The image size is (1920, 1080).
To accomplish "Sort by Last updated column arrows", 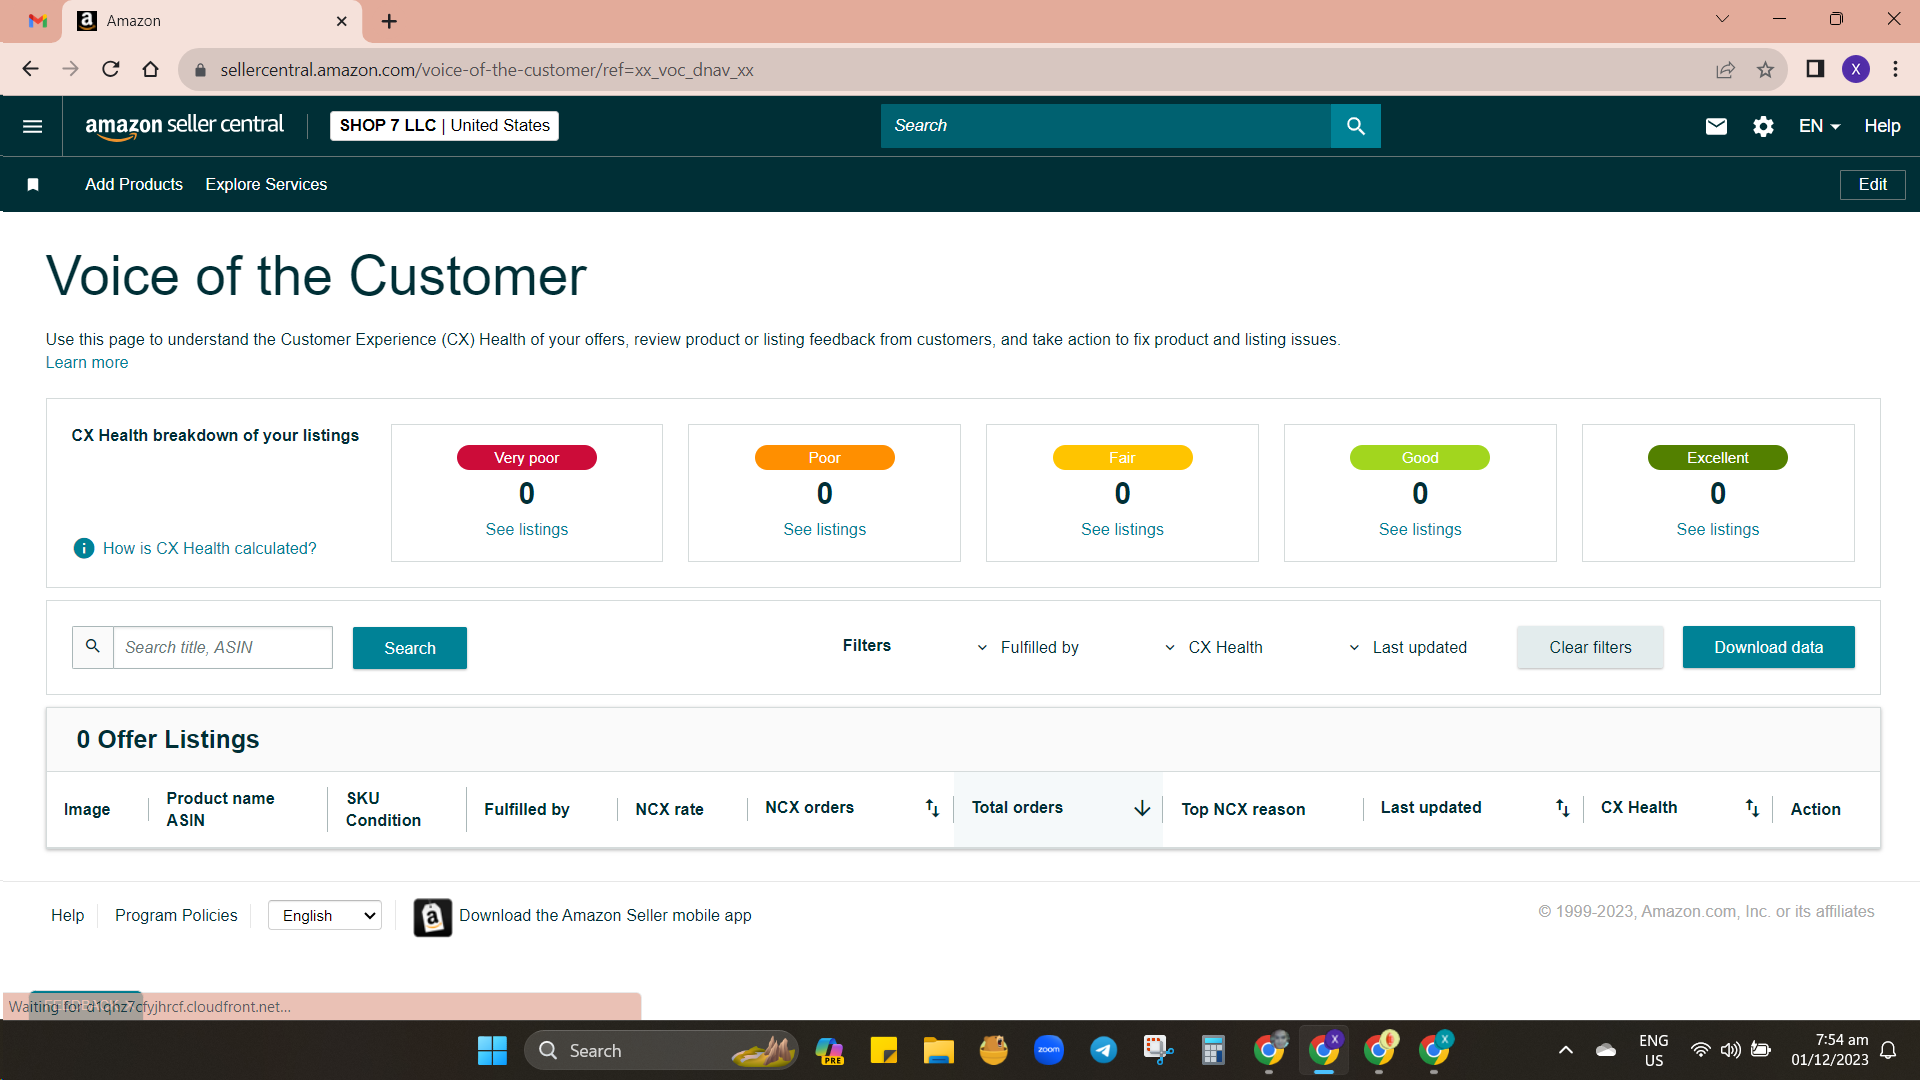I will (x=1562, y=808).
